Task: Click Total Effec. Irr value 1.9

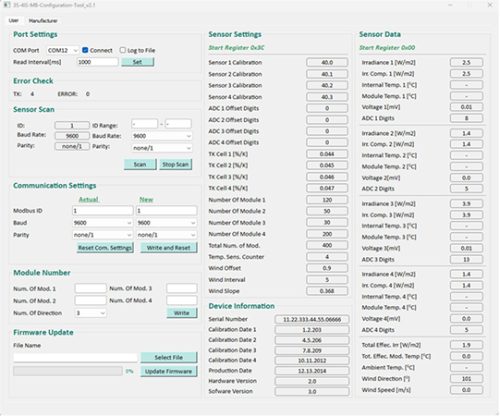Action: tap(466, 345)
